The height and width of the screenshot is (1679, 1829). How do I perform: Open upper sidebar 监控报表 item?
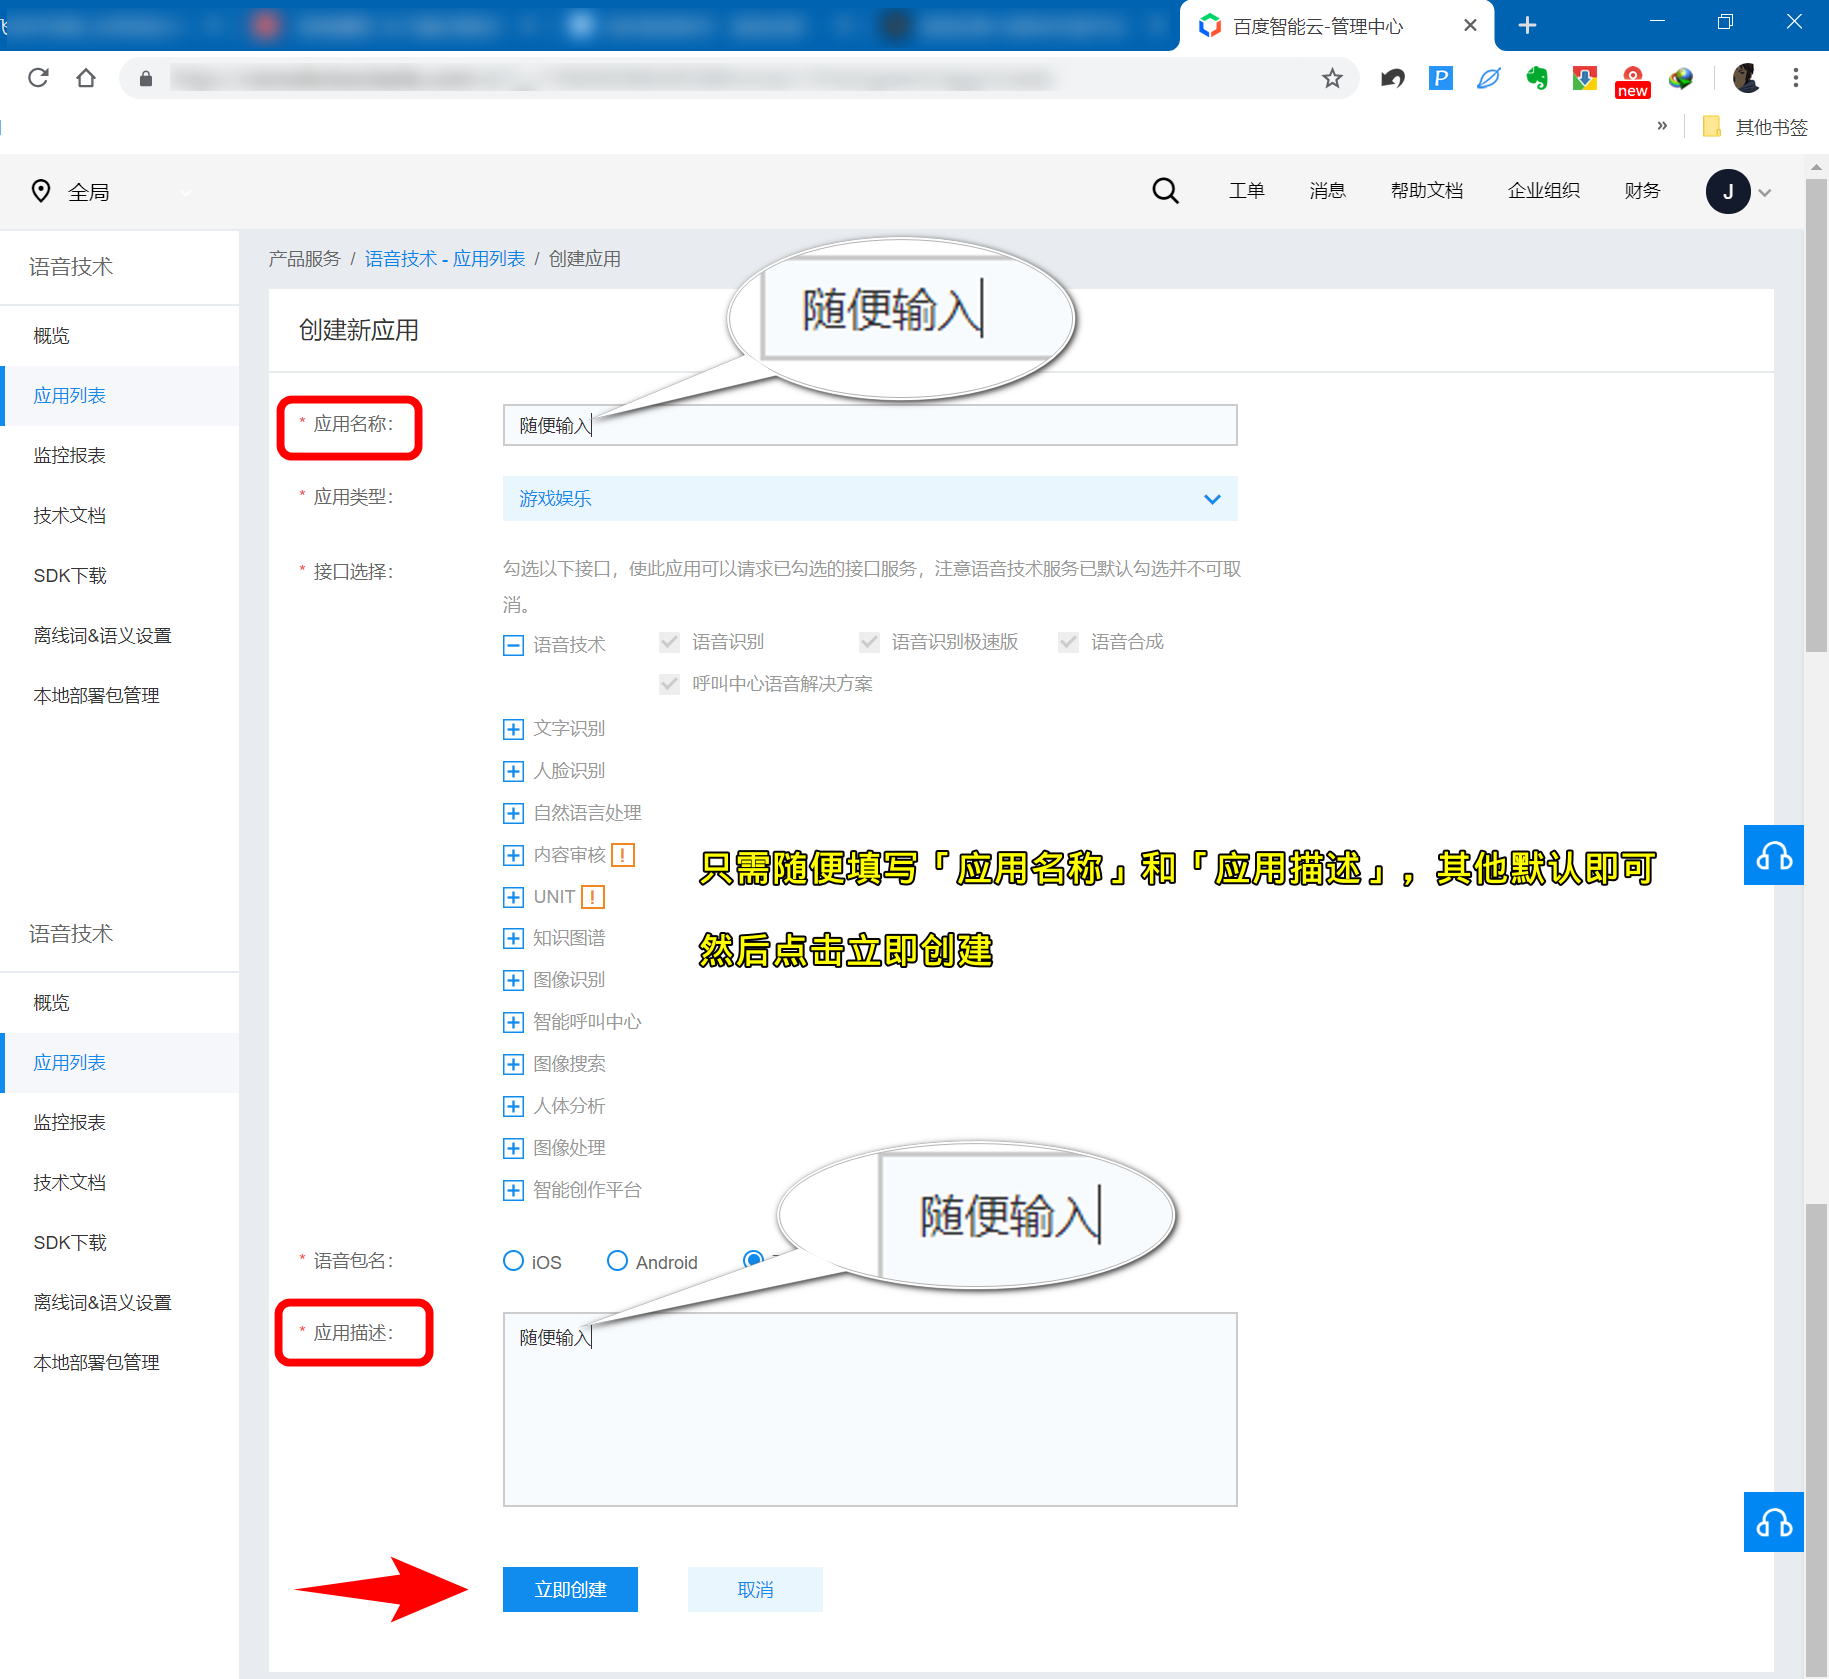point(120,456)
